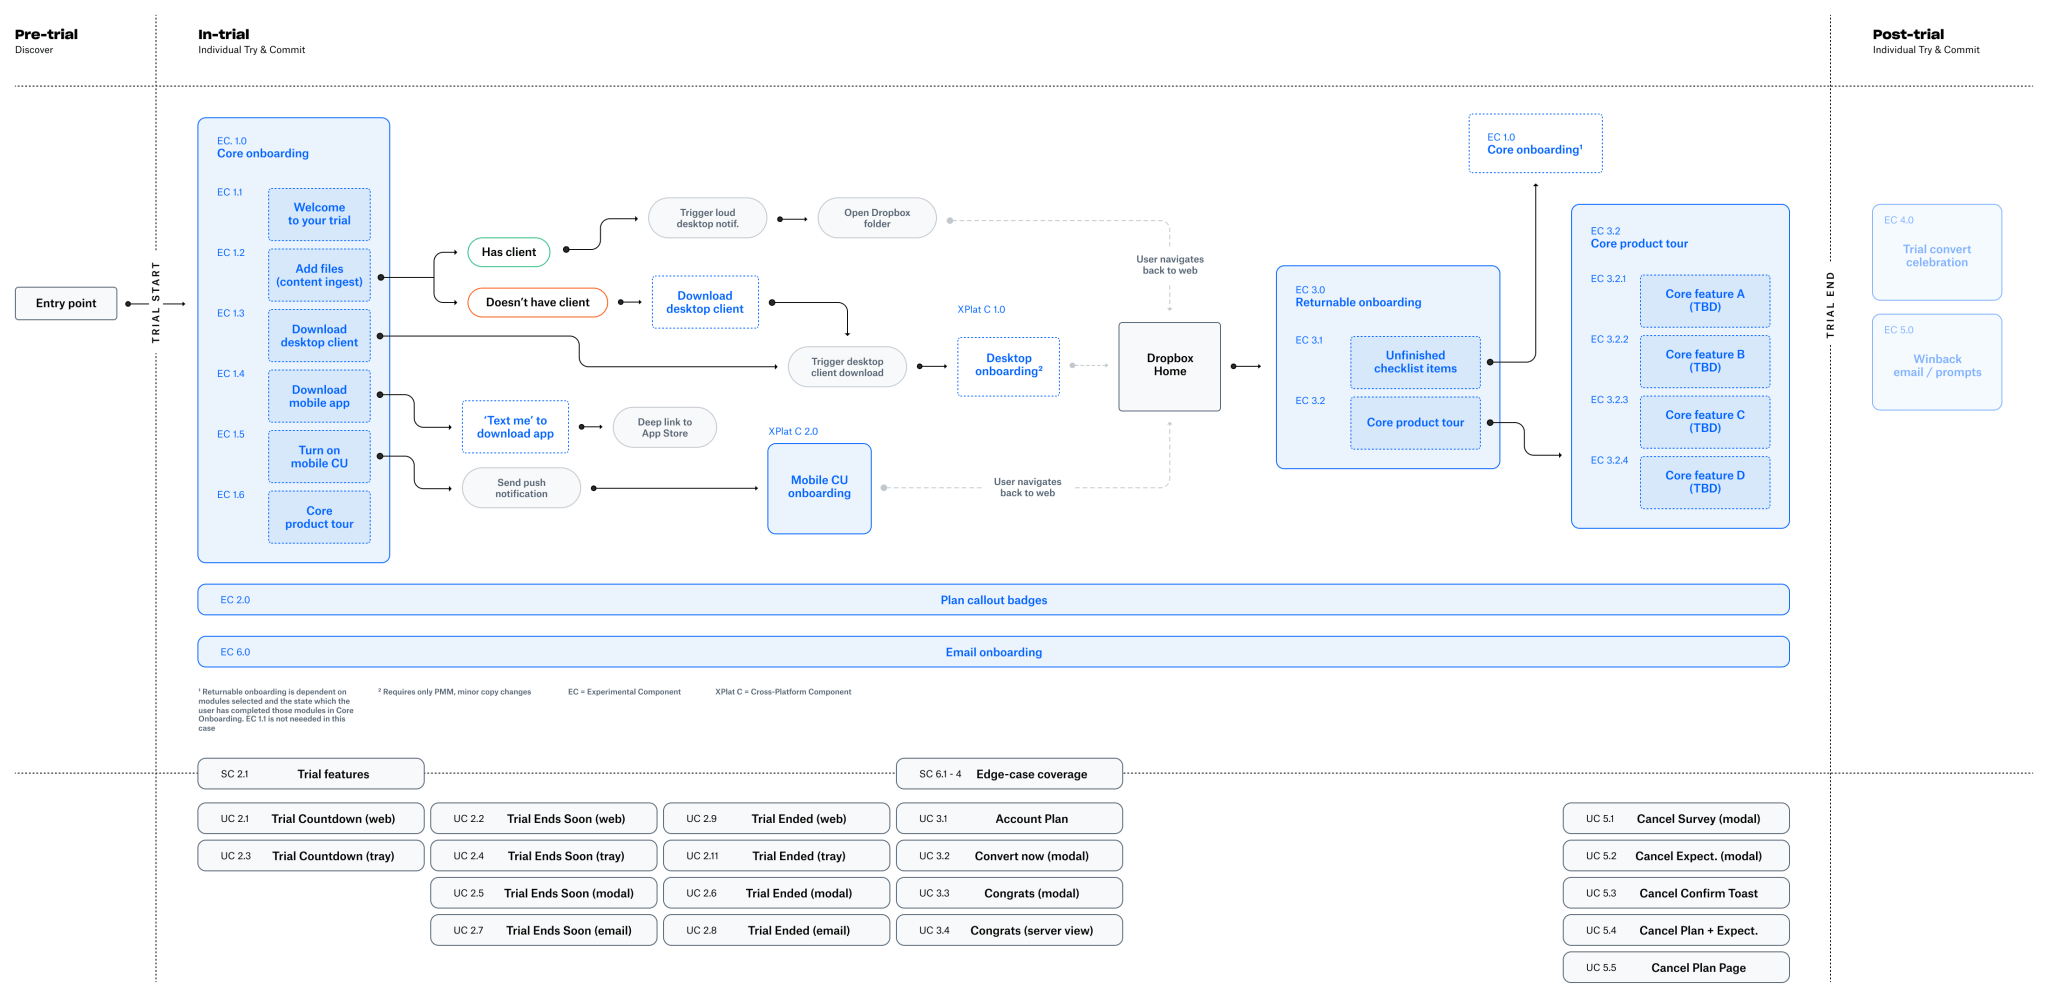Click the 'Core feature C (TBD)' node

coord(1705,422)
